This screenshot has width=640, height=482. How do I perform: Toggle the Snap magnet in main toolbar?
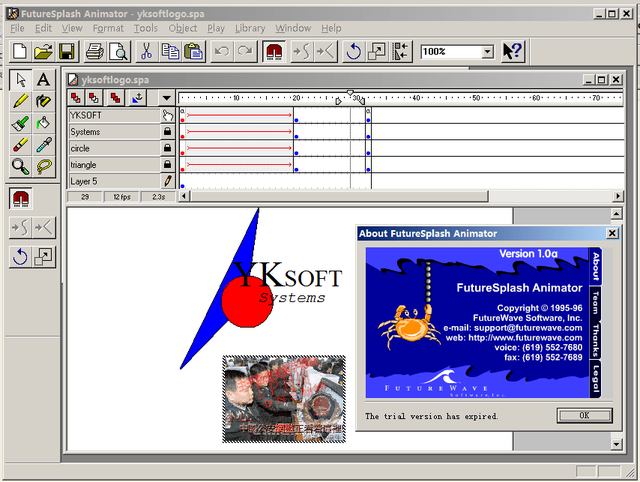273,51
